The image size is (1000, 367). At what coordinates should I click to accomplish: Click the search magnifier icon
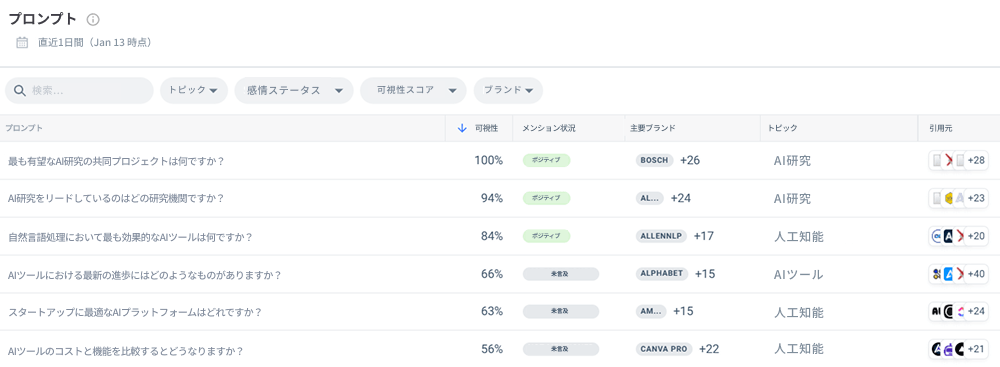pyautogui.click(x=19, y=91)
